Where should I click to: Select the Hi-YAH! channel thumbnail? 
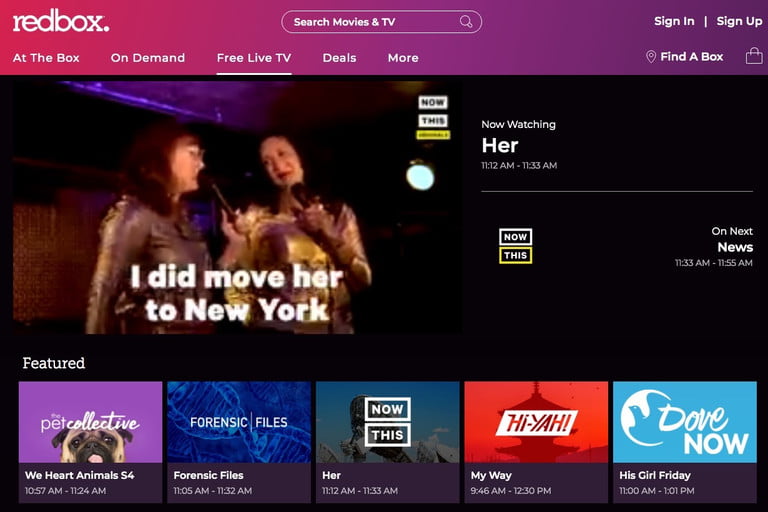pos(535,421)
